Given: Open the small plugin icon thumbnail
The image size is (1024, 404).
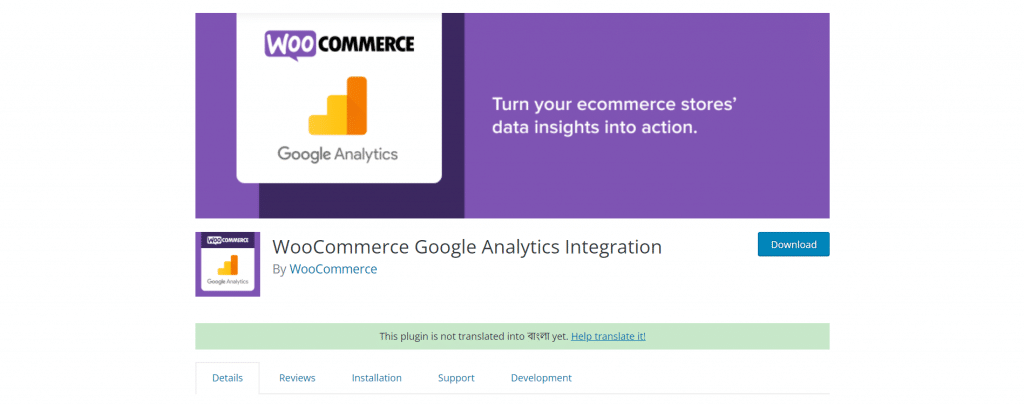Looking at the screenshot, I should [x=227, y=264].
